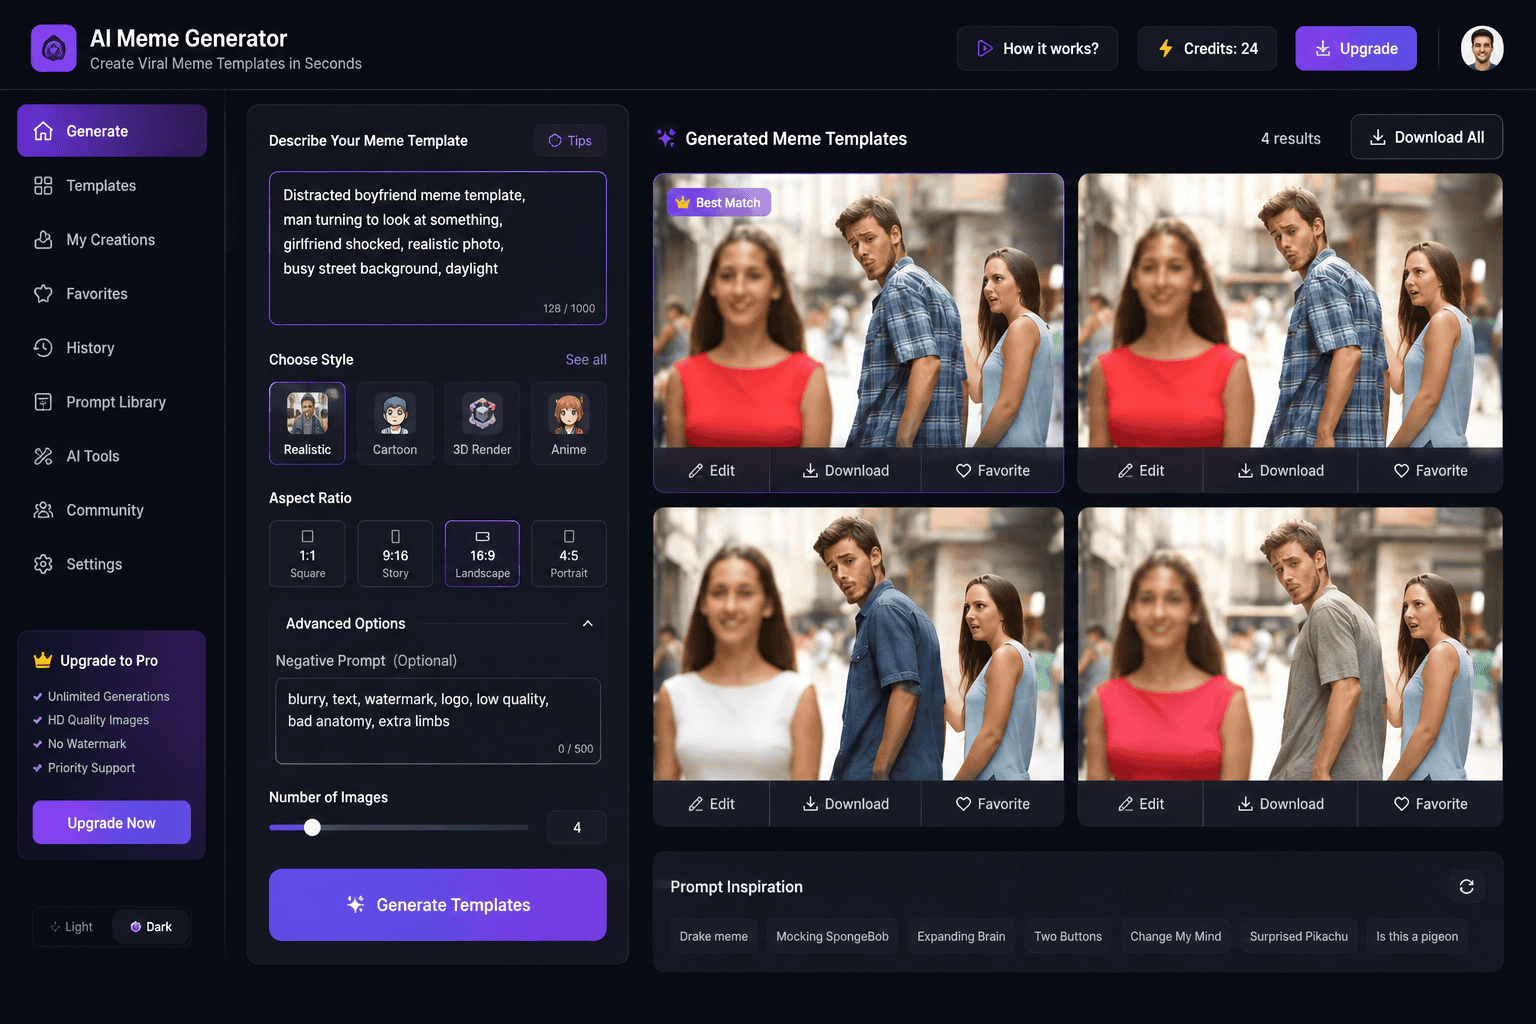The image size is (1536, 1024).
Task: Click the Negative Prompt text field
Action: pos(438,721)
